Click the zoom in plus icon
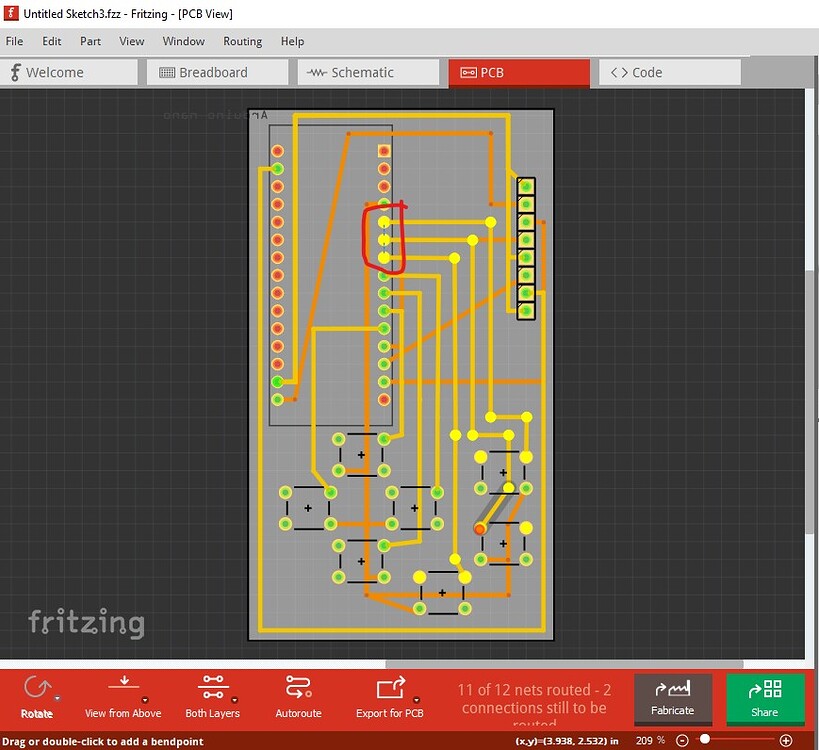The width and height of the screenshot is (819, 750). [x=786, y=740]
